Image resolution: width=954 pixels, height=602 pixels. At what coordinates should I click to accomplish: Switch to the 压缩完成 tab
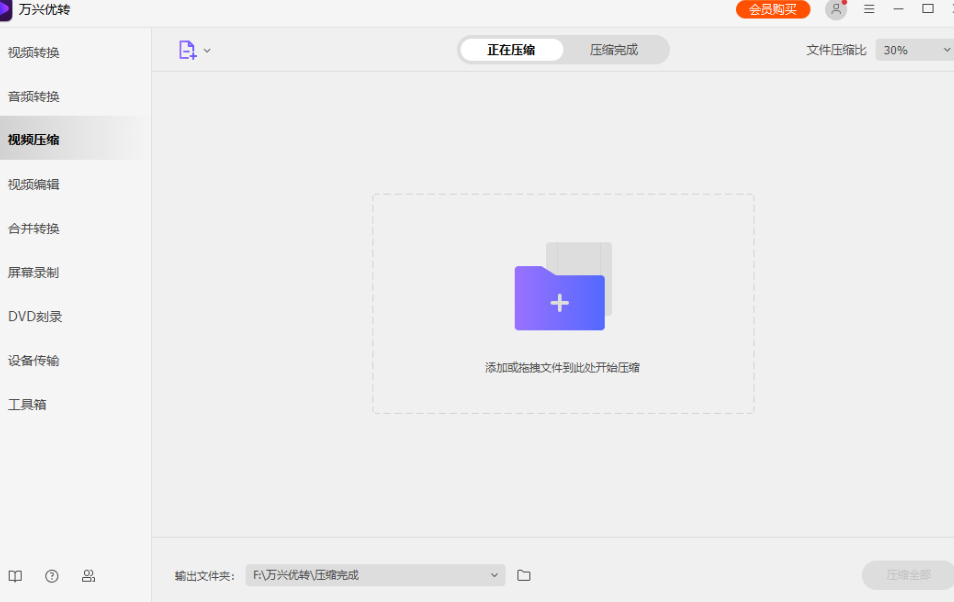[613, 50]
